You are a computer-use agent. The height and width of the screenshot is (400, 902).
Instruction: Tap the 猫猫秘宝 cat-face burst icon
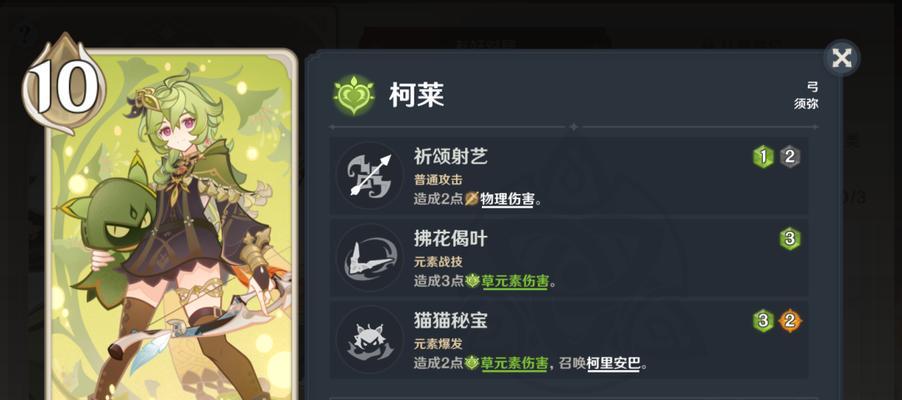tap(369, 340)
